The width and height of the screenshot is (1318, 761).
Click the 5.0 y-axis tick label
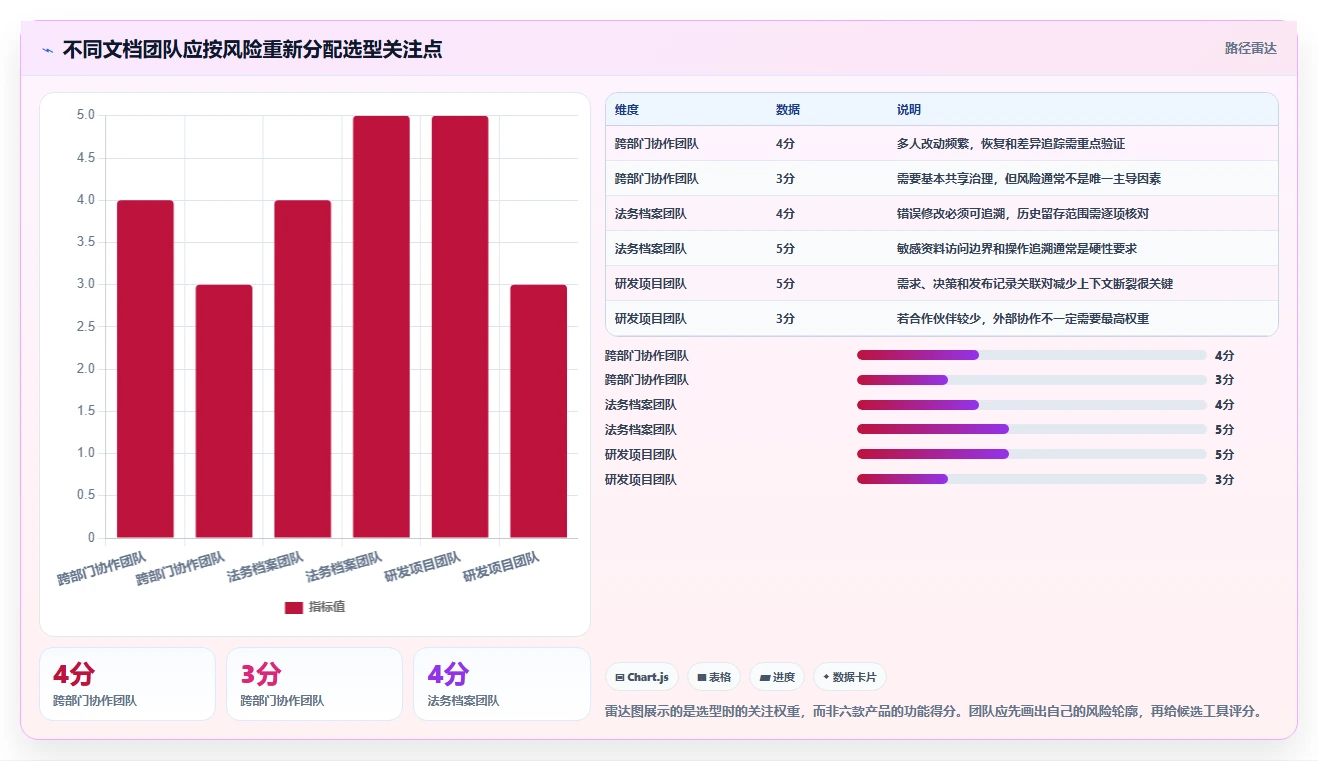tap(86, 116)
